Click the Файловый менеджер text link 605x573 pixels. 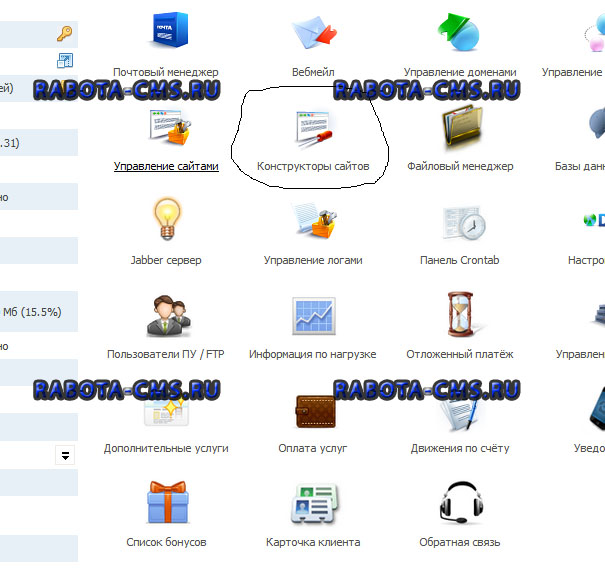(460, 166)
